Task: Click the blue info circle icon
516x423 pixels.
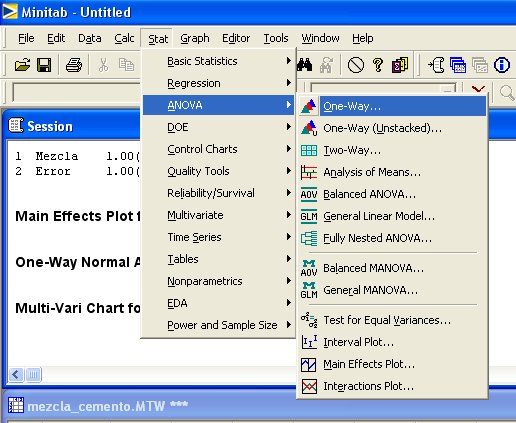Action: (502, 65)
